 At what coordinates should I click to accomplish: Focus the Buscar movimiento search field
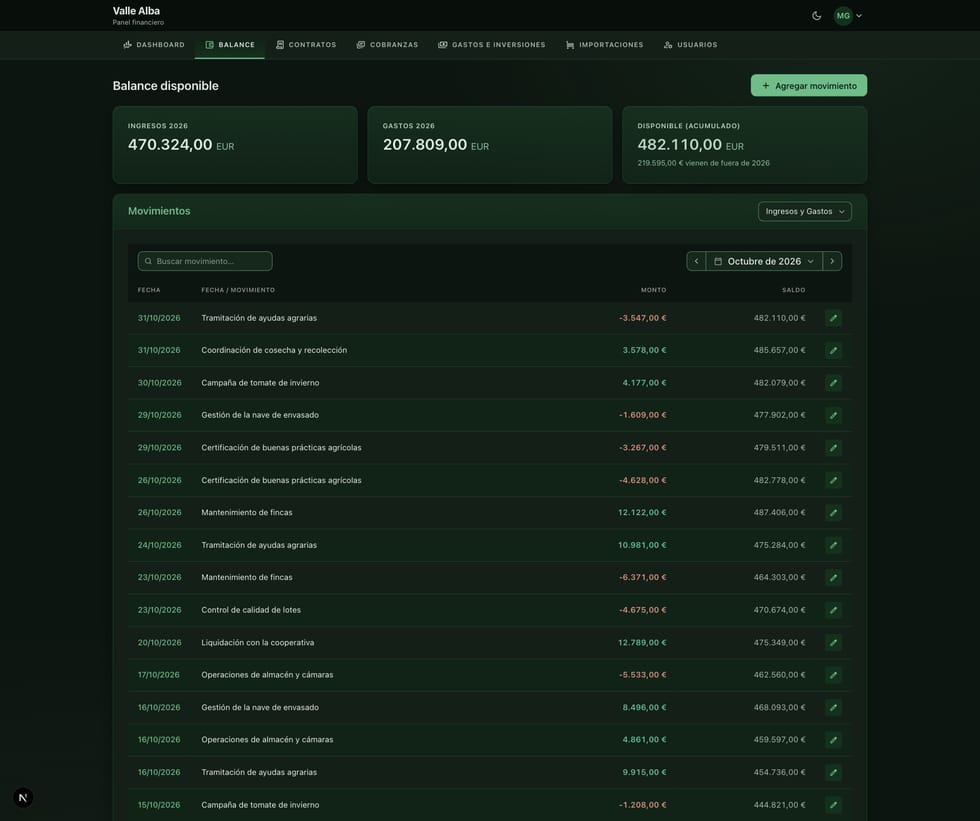[205, 261]
